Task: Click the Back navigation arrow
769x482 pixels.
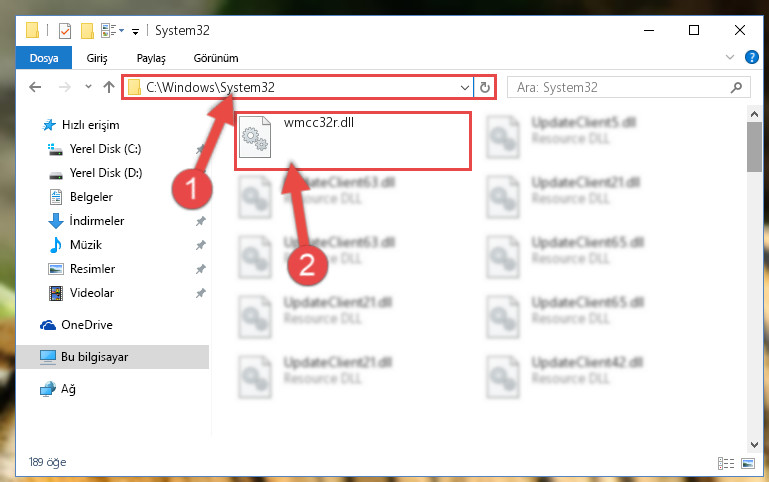Action: (x=35, y=87)
